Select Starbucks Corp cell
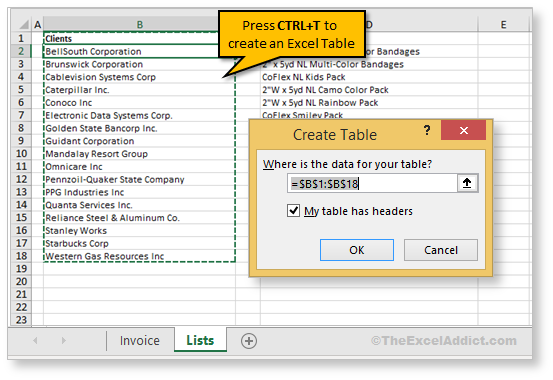This screenshot has width=553, height=380. click(139, 243)
